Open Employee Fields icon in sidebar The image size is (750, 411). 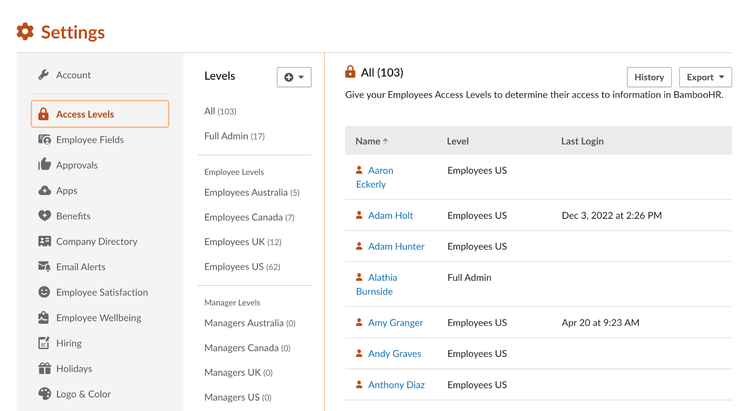(44, 139)
